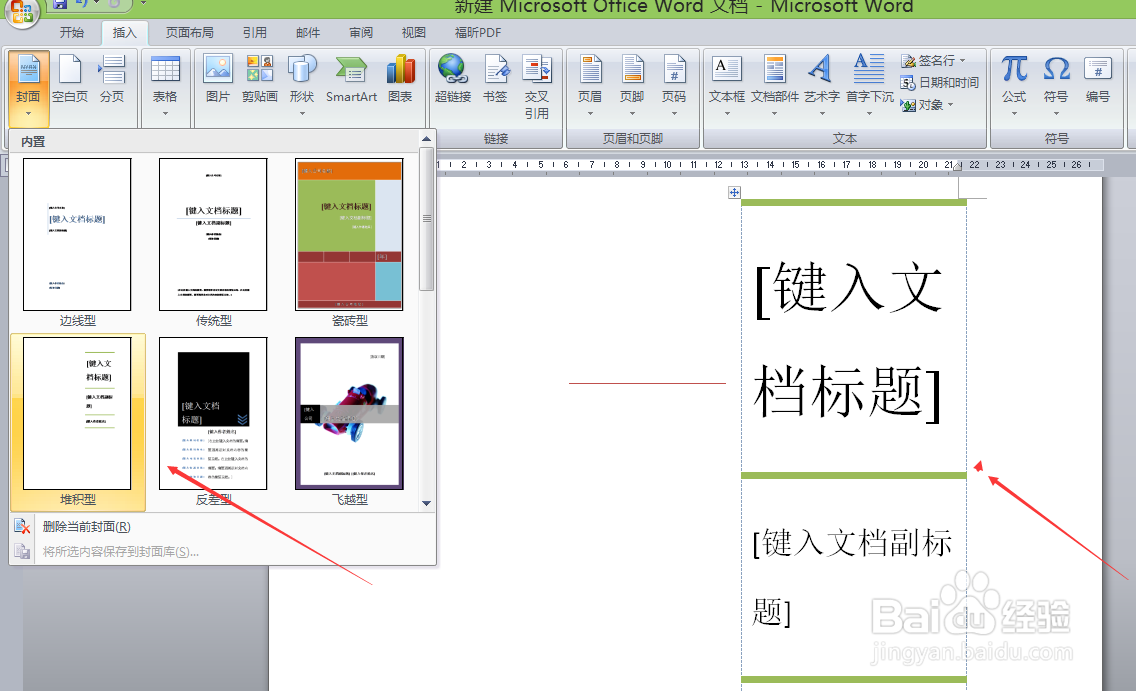The width and height of the screenshot is (1136, 691).
Task: Expand the Page Number (页码) dropdown arrow
Action: [674, 114]
